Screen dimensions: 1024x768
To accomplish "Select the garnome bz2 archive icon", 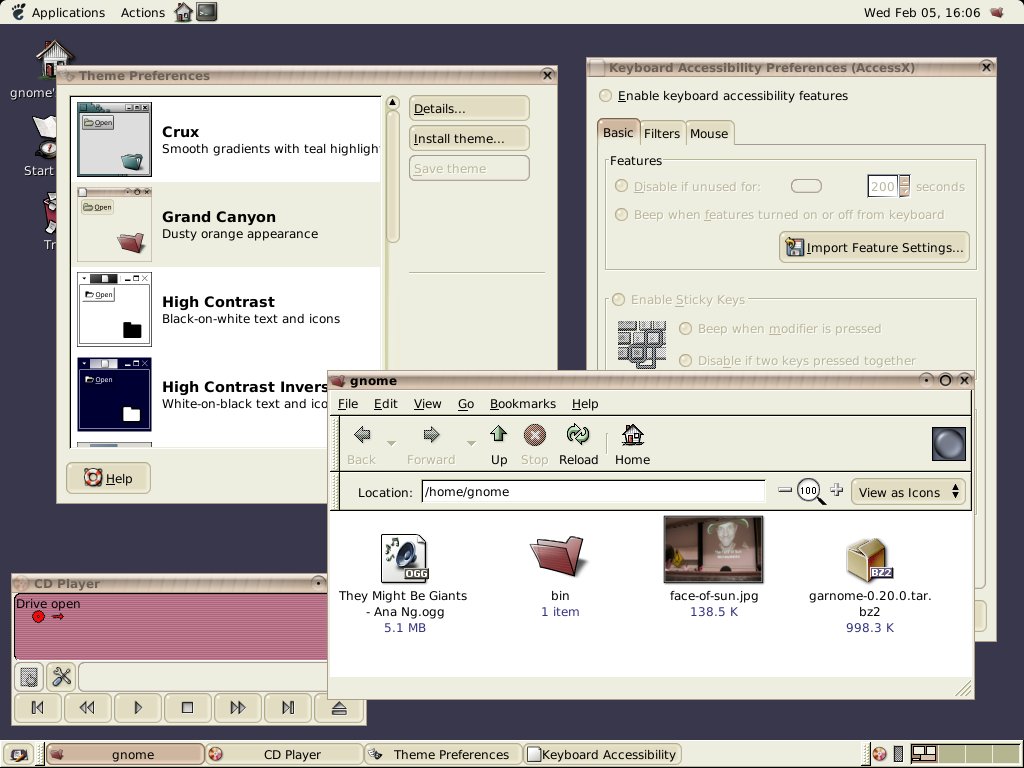I will (x=870, y=560).
